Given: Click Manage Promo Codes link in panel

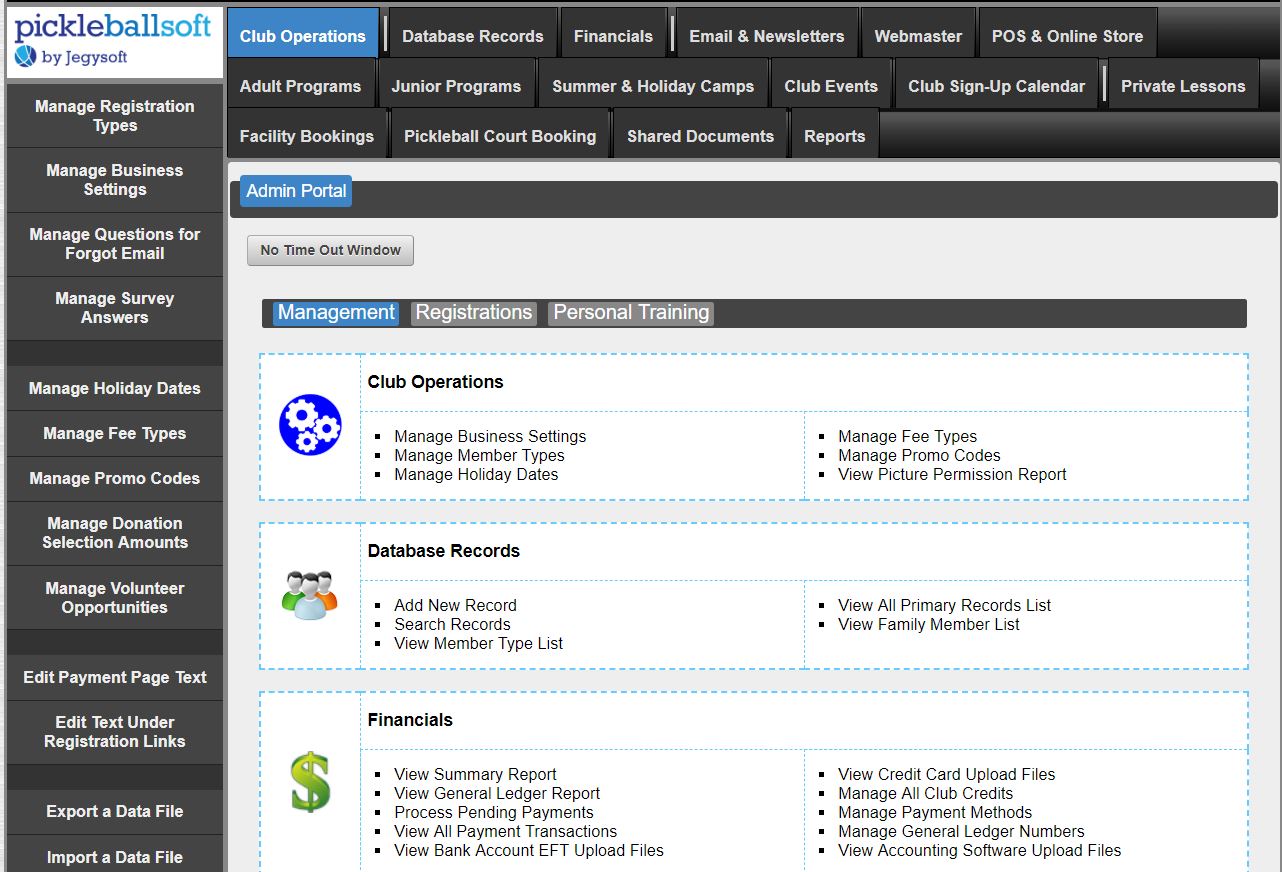Looking at the screenshot, I should [x=919, y=455].
